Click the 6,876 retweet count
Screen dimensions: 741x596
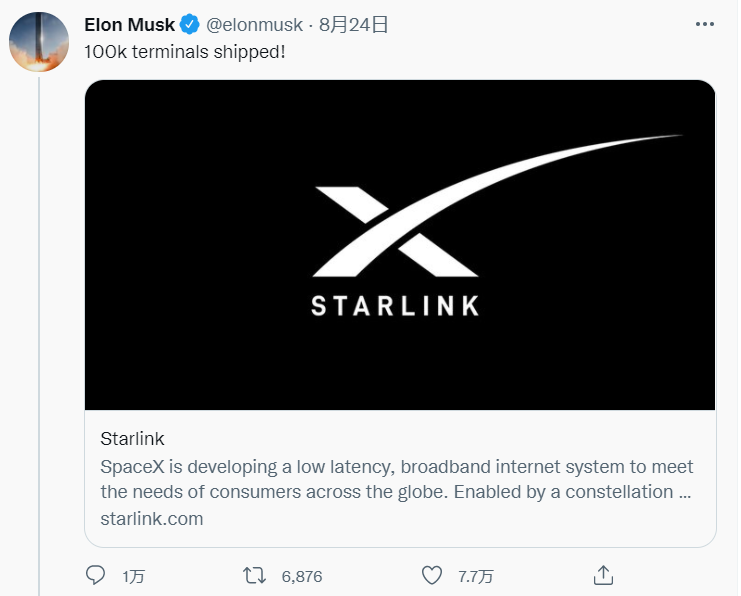[x=301, y=577]
